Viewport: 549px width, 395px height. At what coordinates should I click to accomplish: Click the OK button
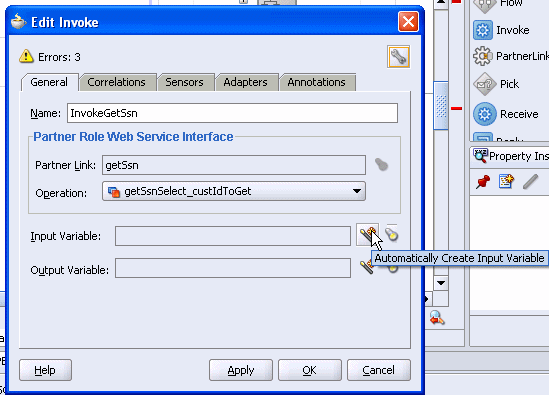click(310, 370)
